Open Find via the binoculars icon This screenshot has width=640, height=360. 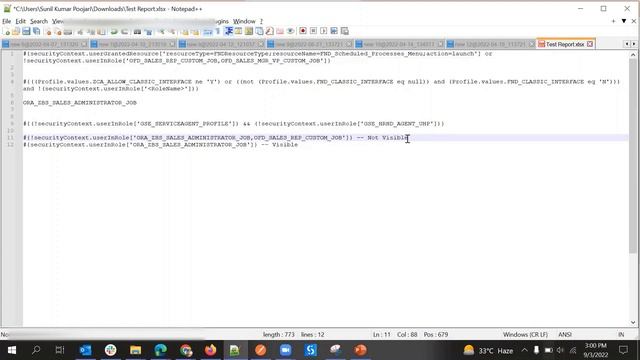137,31
